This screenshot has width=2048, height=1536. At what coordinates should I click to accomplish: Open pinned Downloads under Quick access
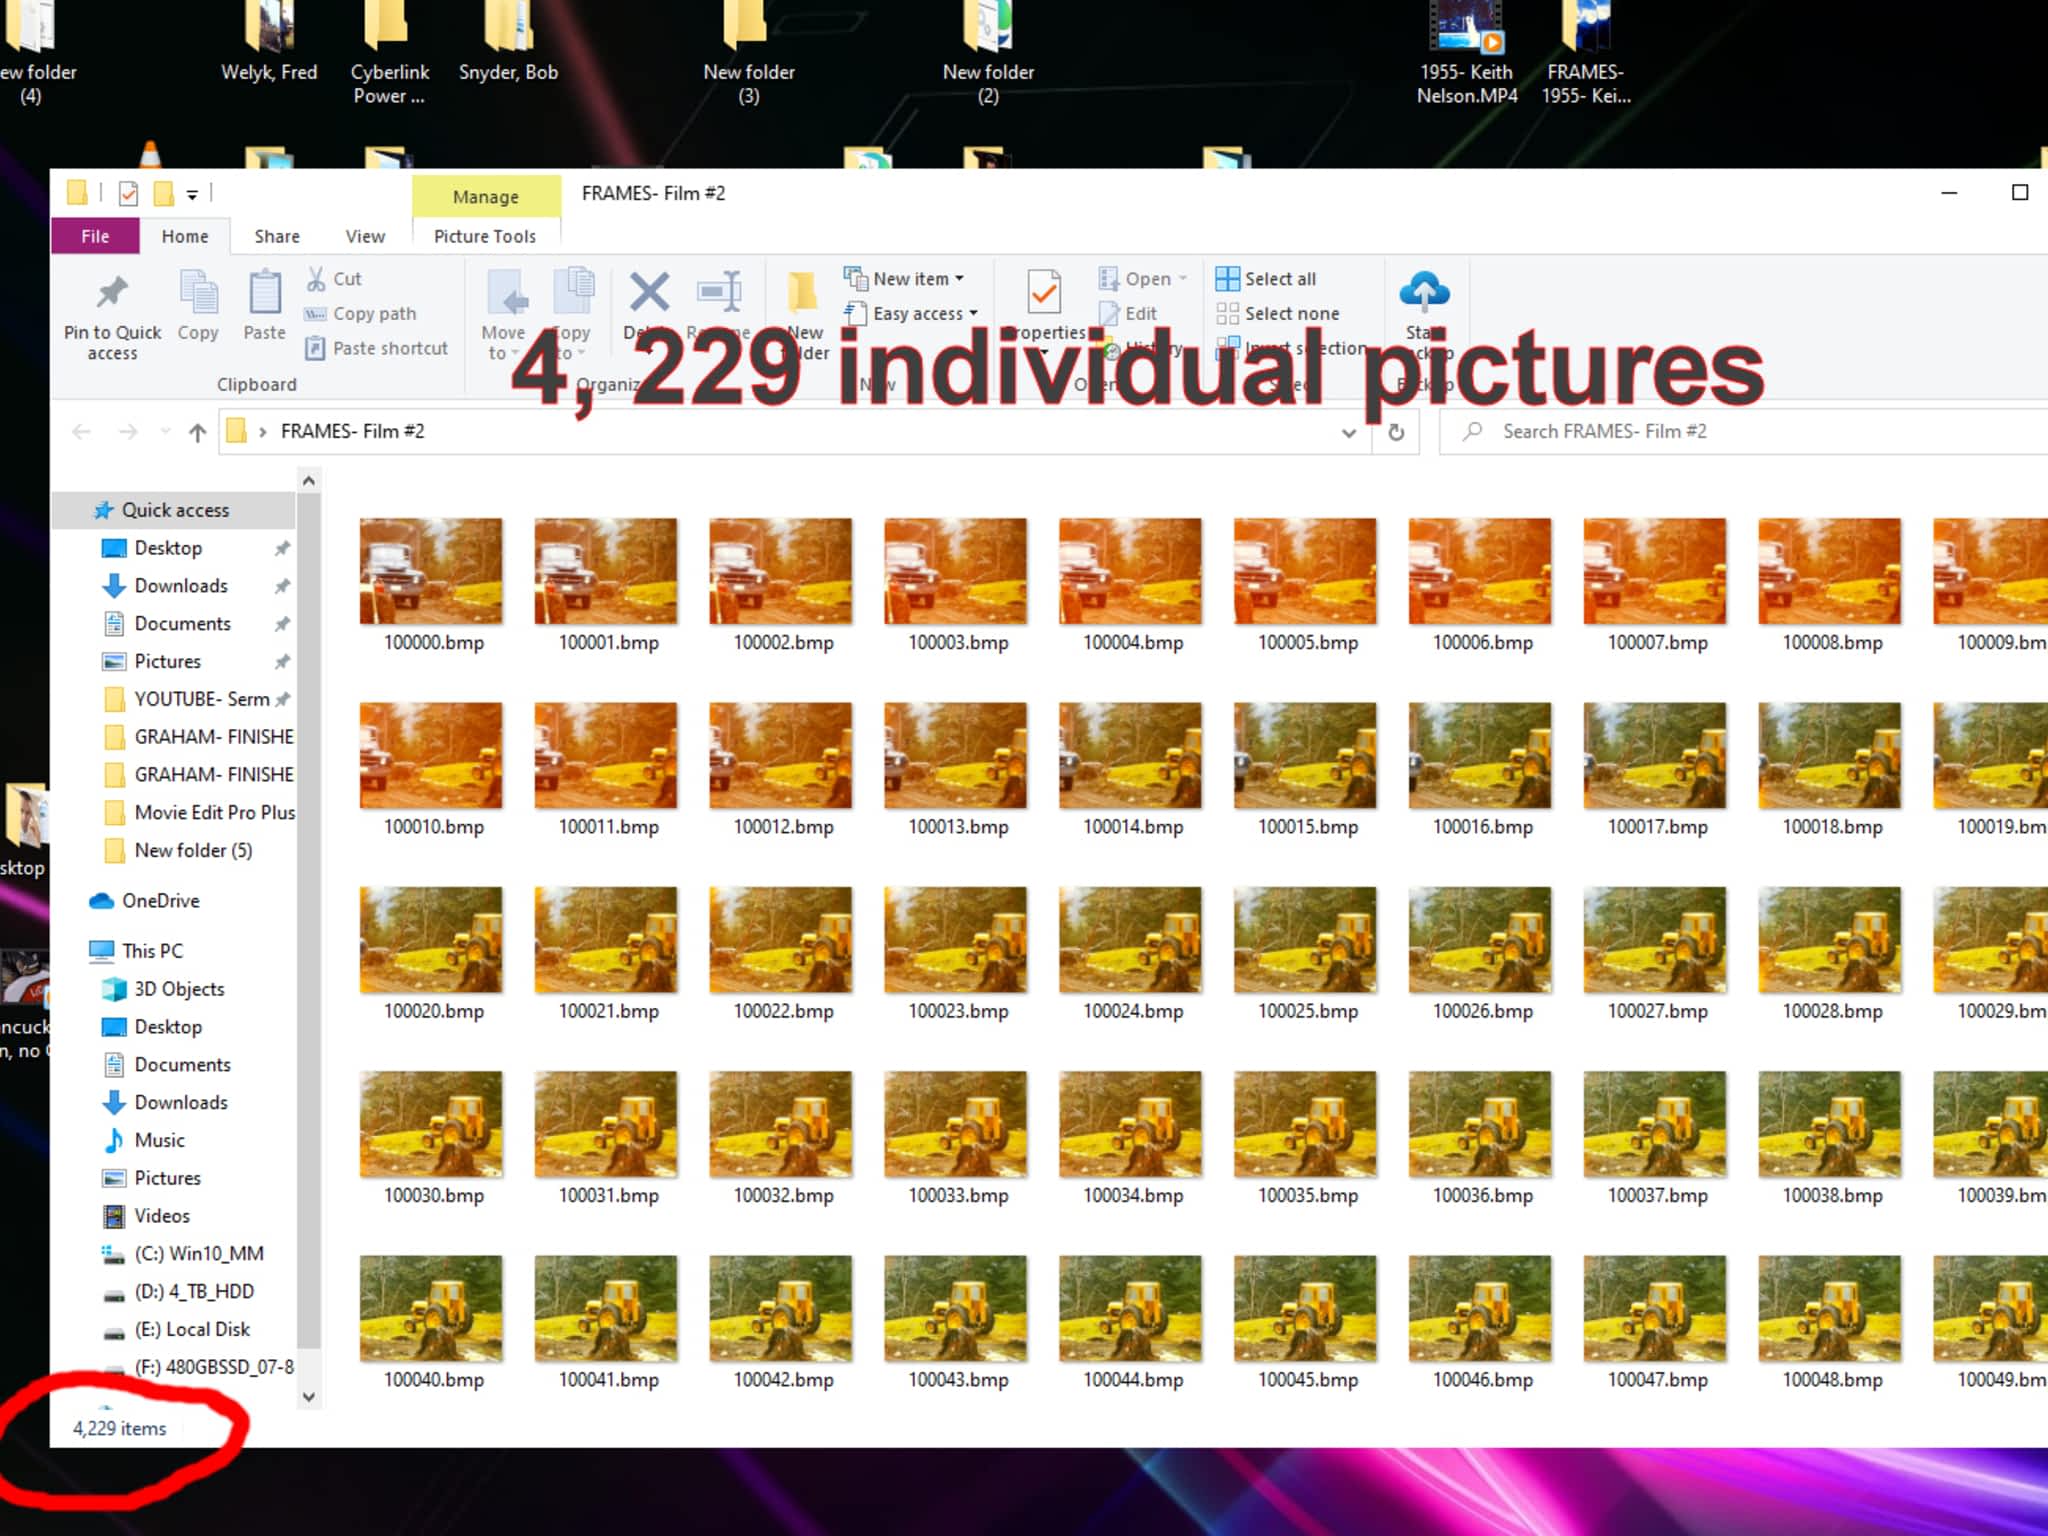point(181,586)
